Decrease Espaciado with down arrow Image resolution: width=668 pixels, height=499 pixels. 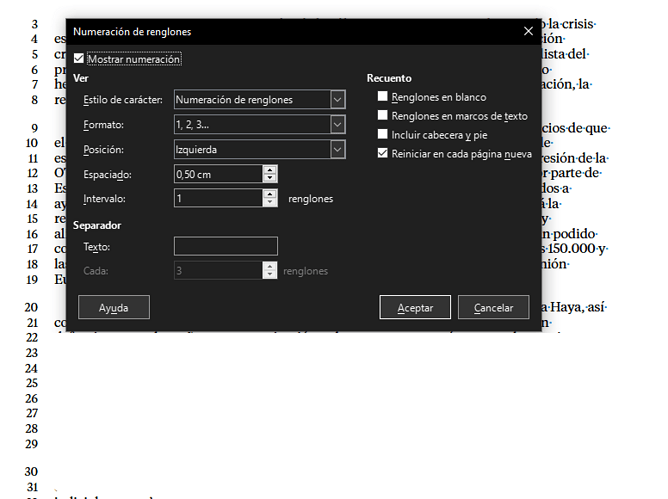270,178
